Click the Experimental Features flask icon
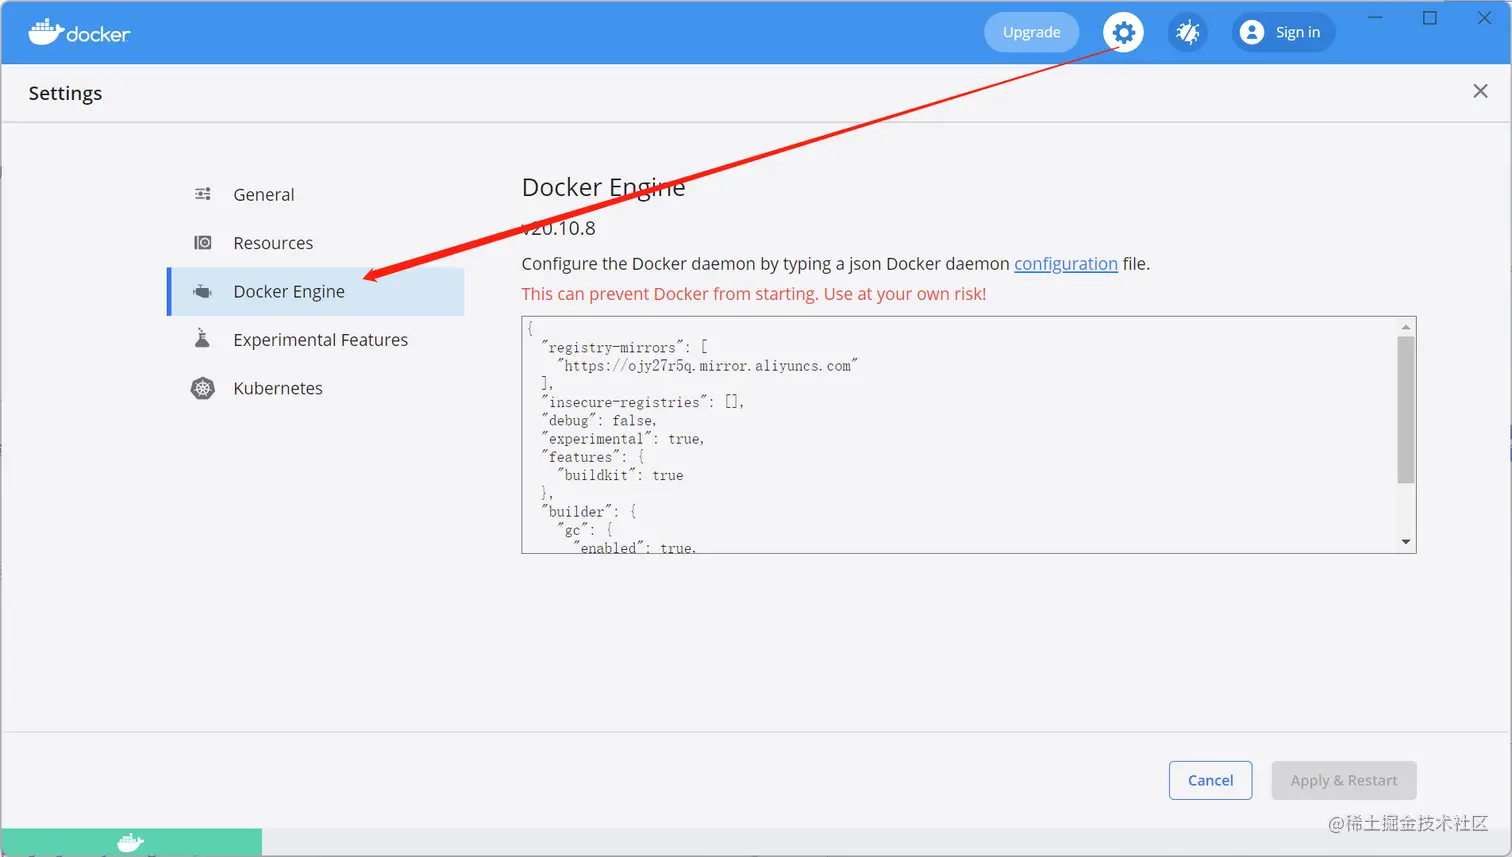The height and width of the screenshot is (857, 1512). click(x=203, y=339)
